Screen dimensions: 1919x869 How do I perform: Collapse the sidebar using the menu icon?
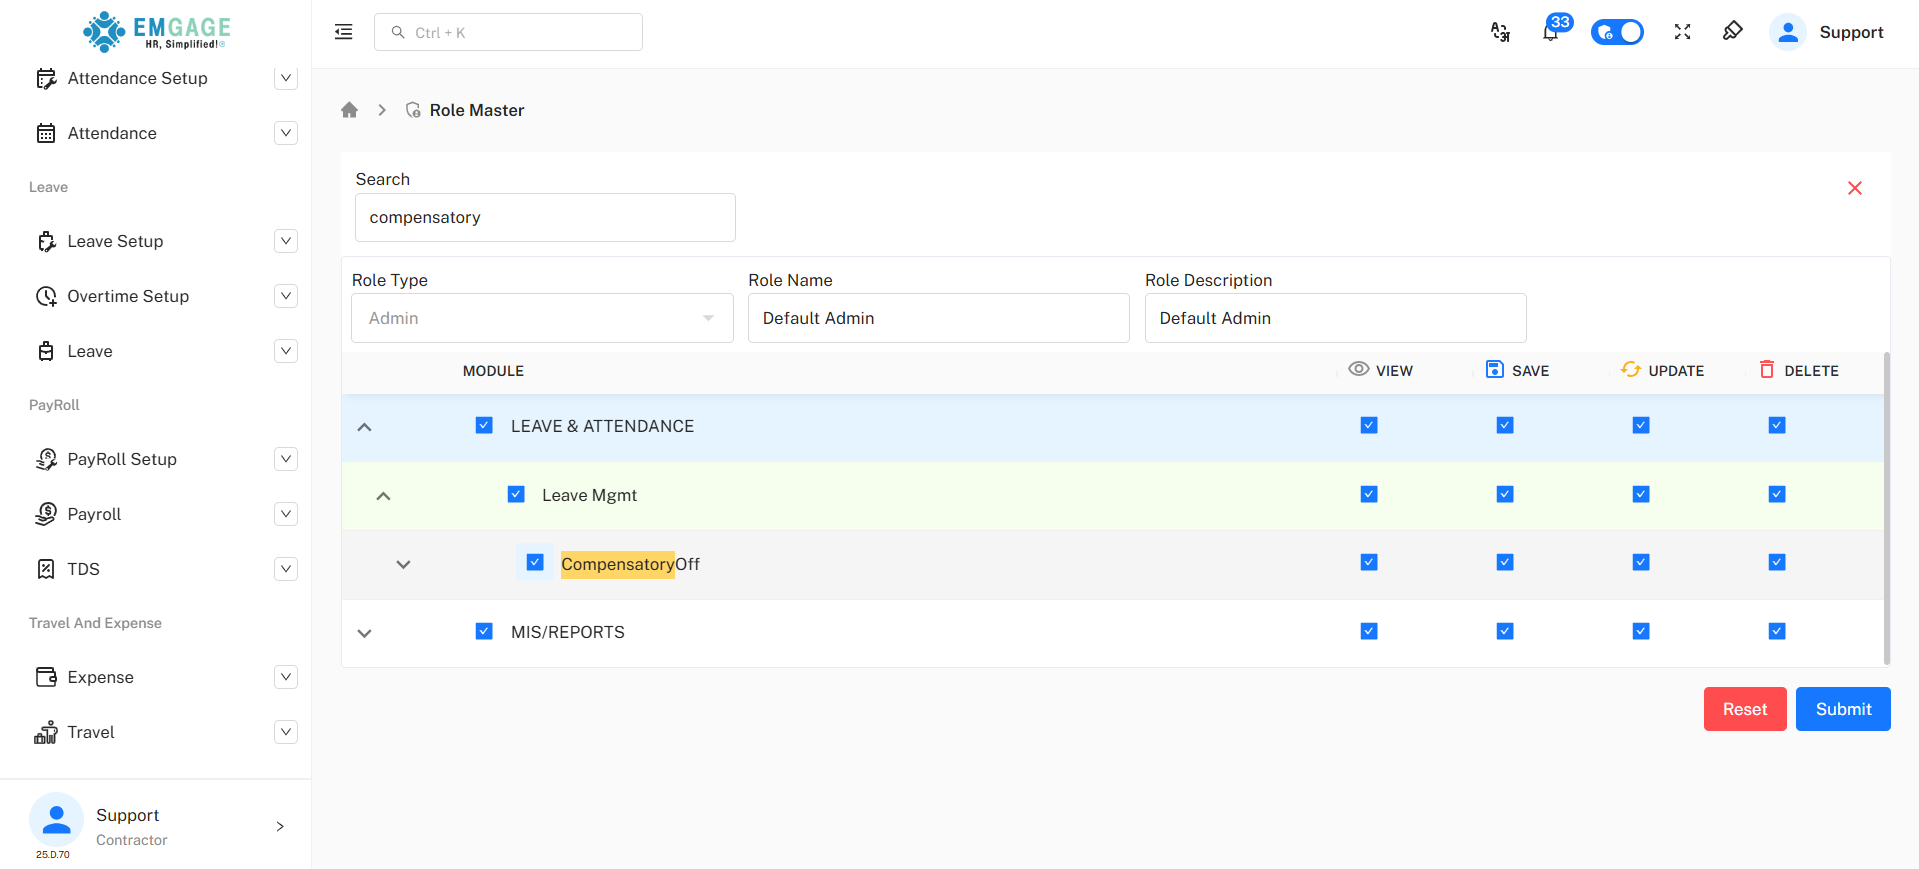coord(343,32)
